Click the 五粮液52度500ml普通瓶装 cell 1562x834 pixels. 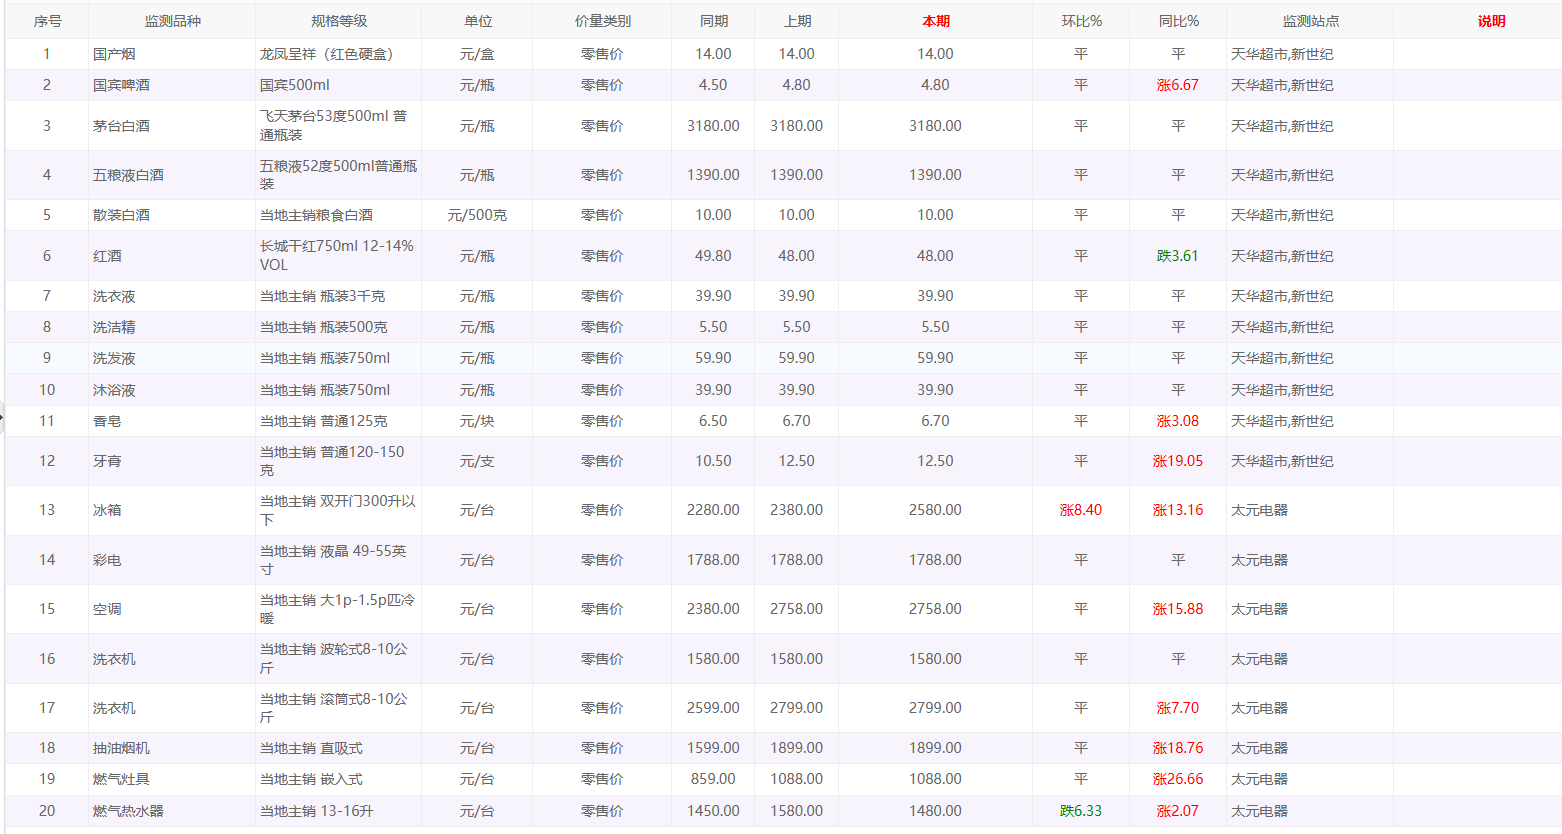(x=338, y=175)
